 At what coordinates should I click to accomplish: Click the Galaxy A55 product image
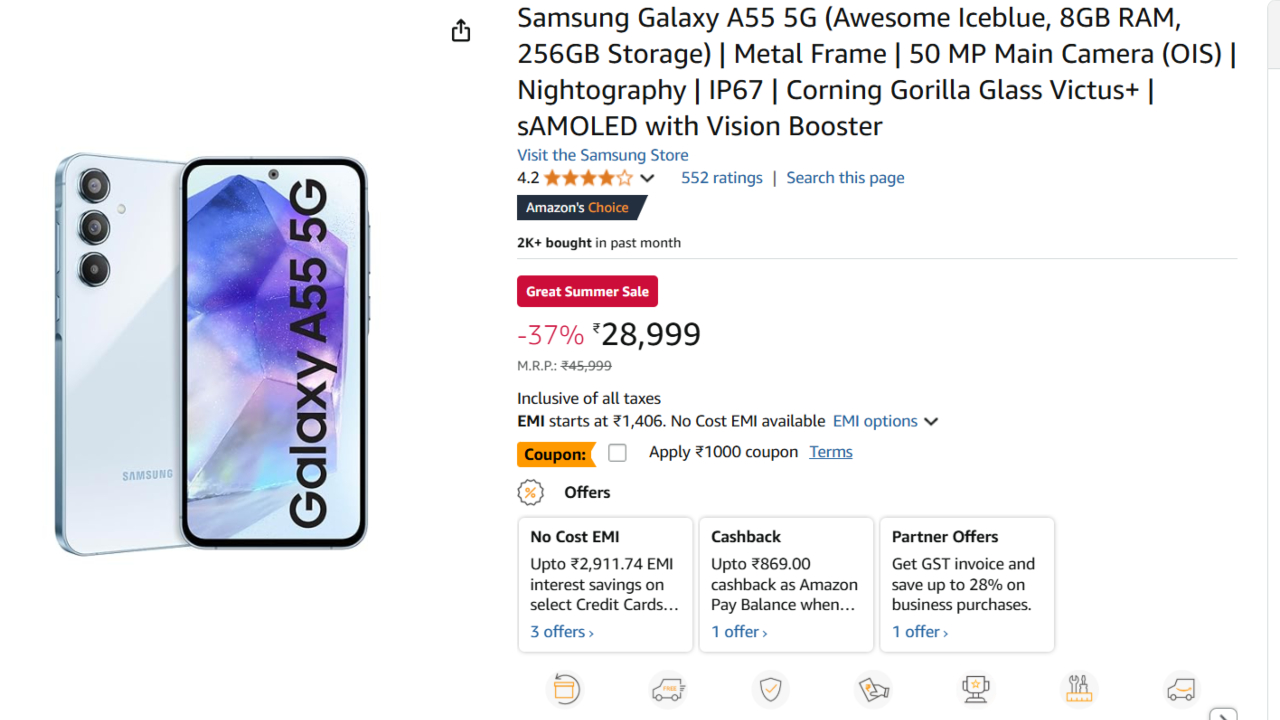212,355
